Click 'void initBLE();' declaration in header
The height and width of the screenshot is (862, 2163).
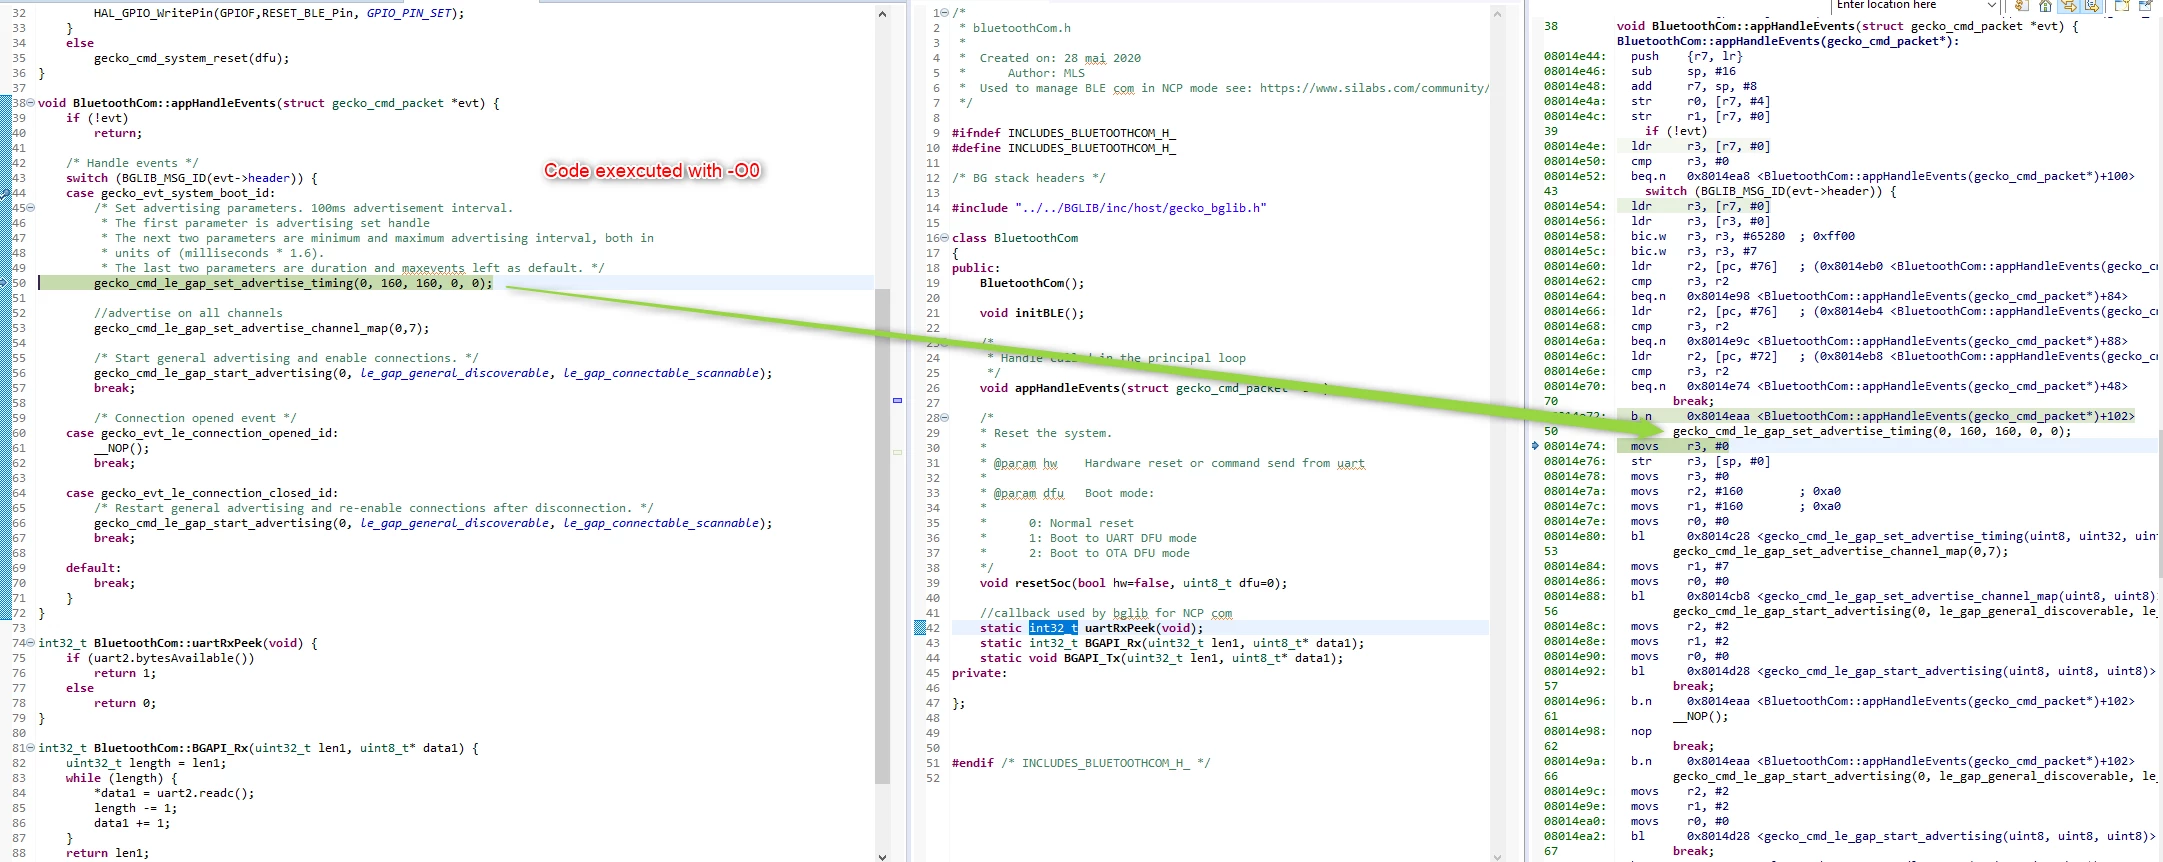click(x=1031, y=313)
